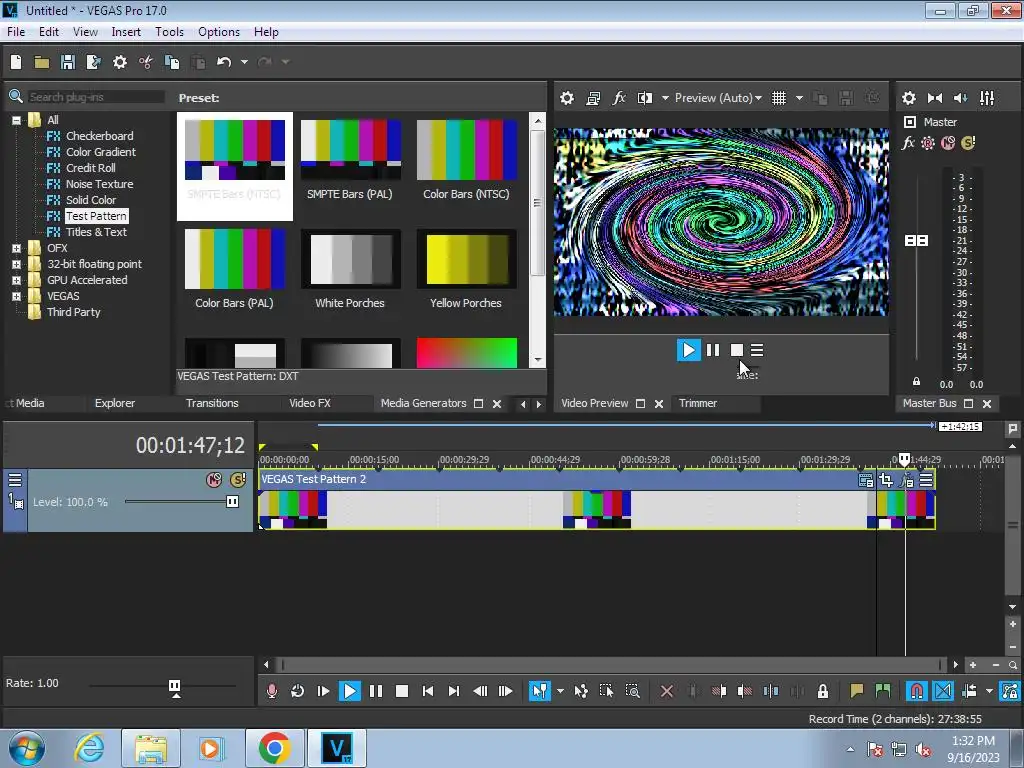1024x768 pixels.
Task: Toggle Enable Snapping magnet
Action: [x=916, y=691]
